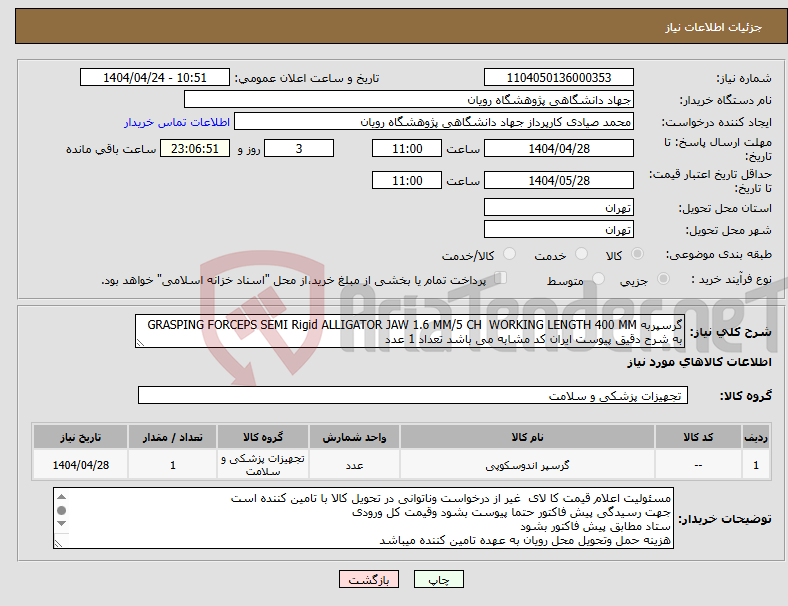The width and height of the screenshot is (788, 606).
Task: Click the remaining days field showing 3
Action: click(x=299, y=149)
